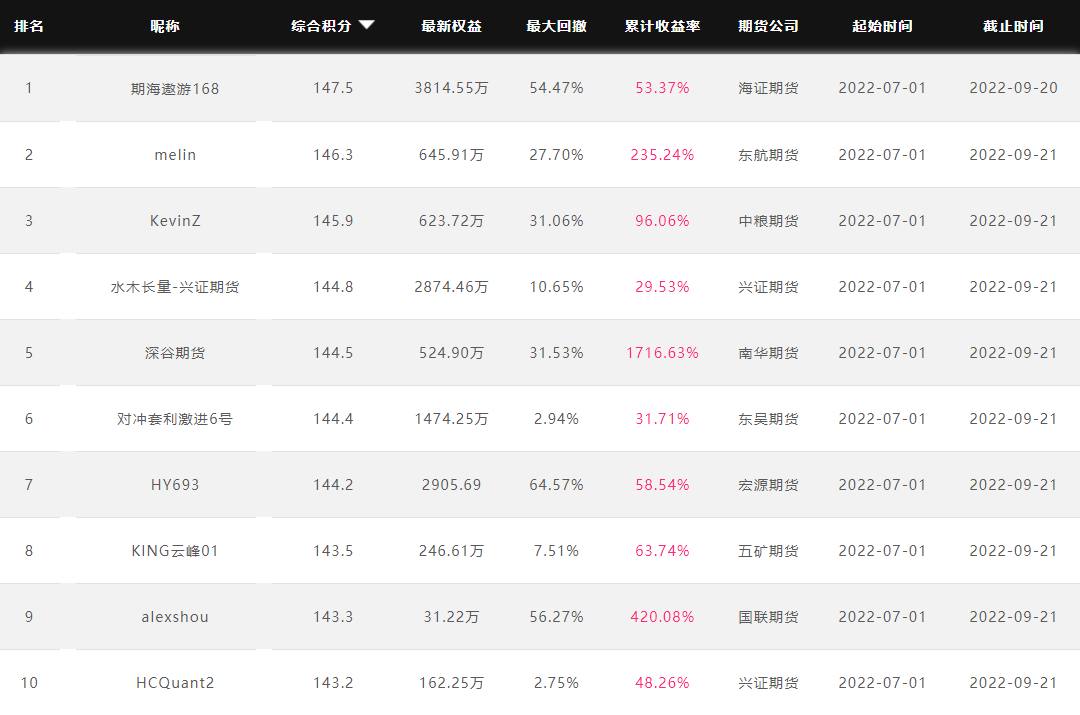Click equity value 162.25万
1080x715 pixels.
[x=452, y=683]
